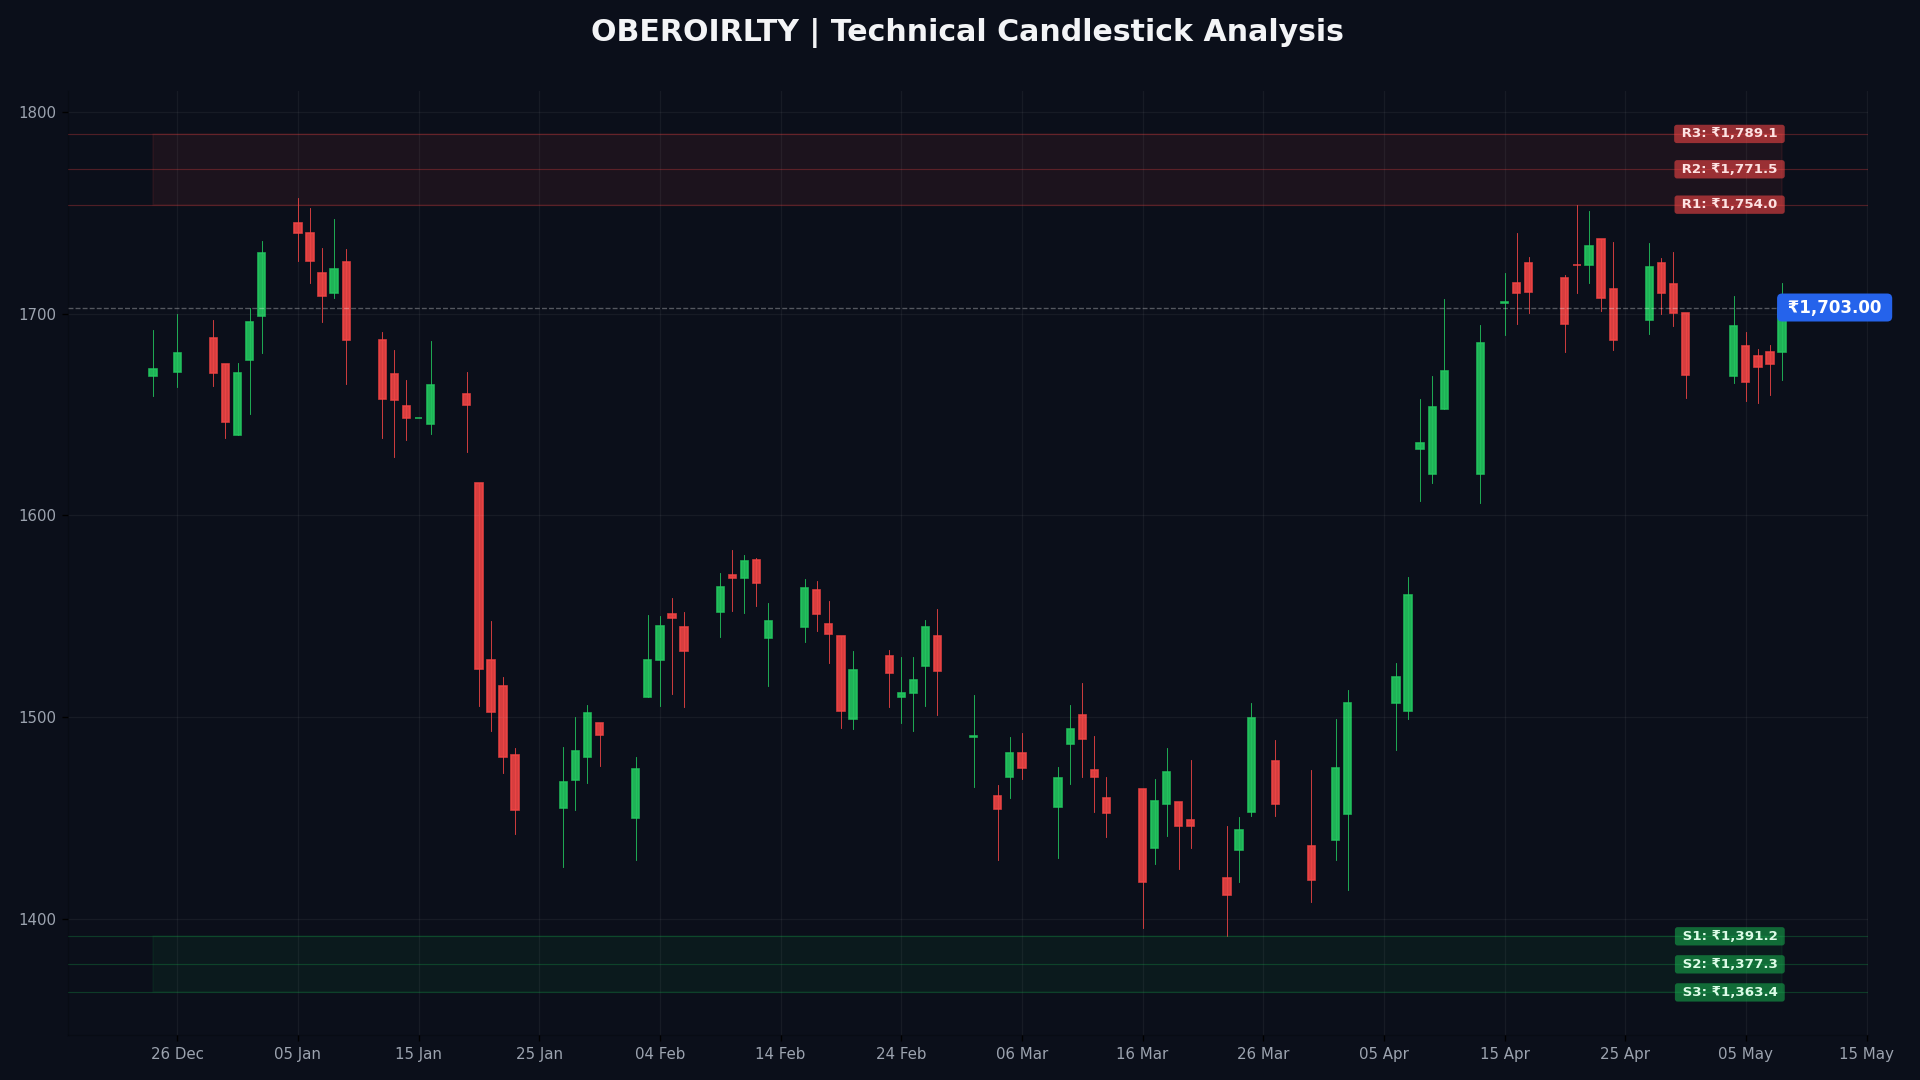Click the 15 Jan date label
The height and width of the screenshot is (1080, 1920).
pyautogui.click(x=418, y=1054)
